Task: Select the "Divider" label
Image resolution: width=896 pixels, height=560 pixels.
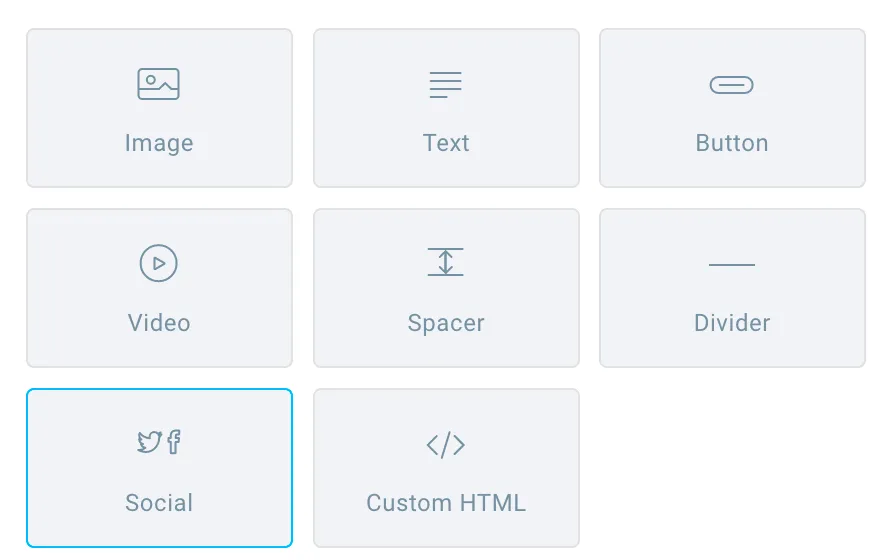Action: [732, 323]
